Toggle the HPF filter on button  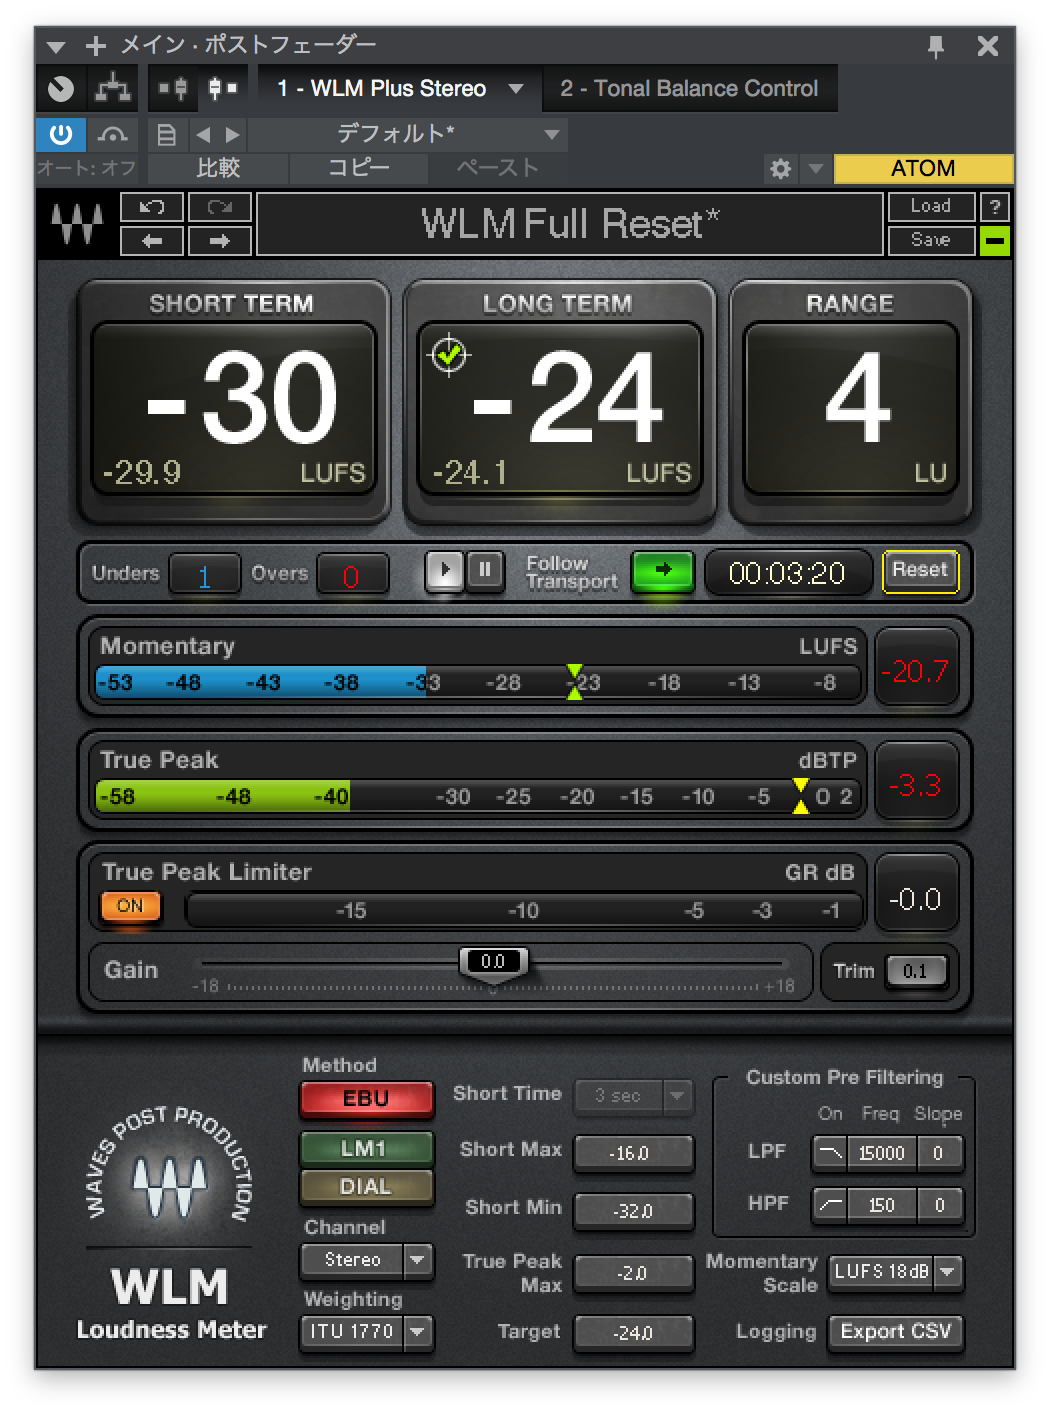point(830,1205)
